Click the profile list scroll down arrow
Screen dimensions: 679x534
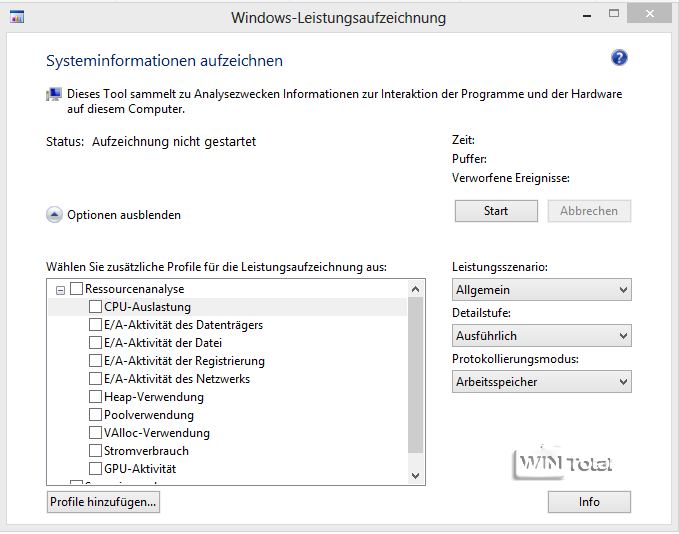pos(415,476)
